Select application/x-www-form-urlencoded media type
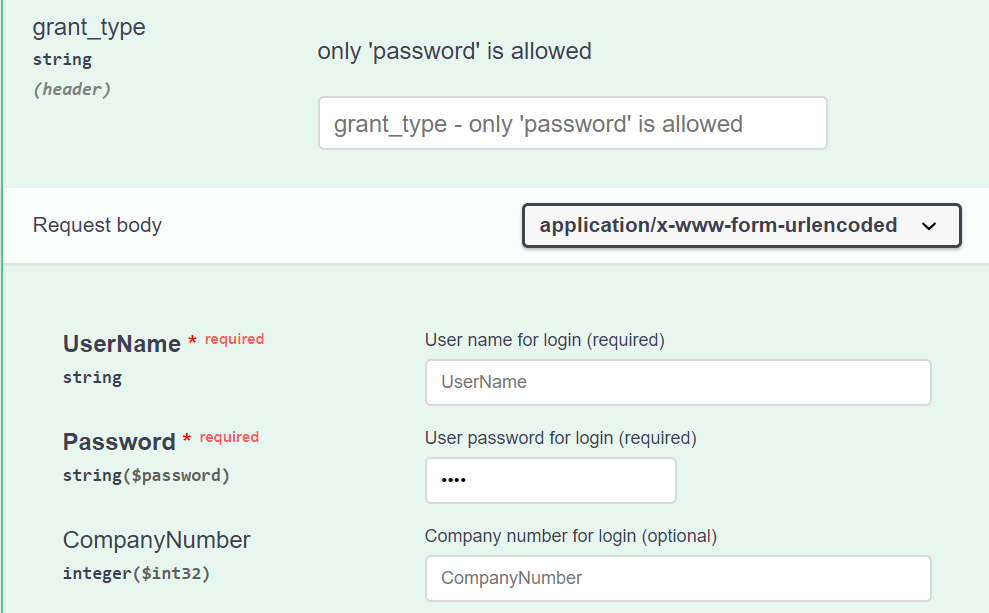Viewport: 989px width, 613px height. [x=719, y=225]
